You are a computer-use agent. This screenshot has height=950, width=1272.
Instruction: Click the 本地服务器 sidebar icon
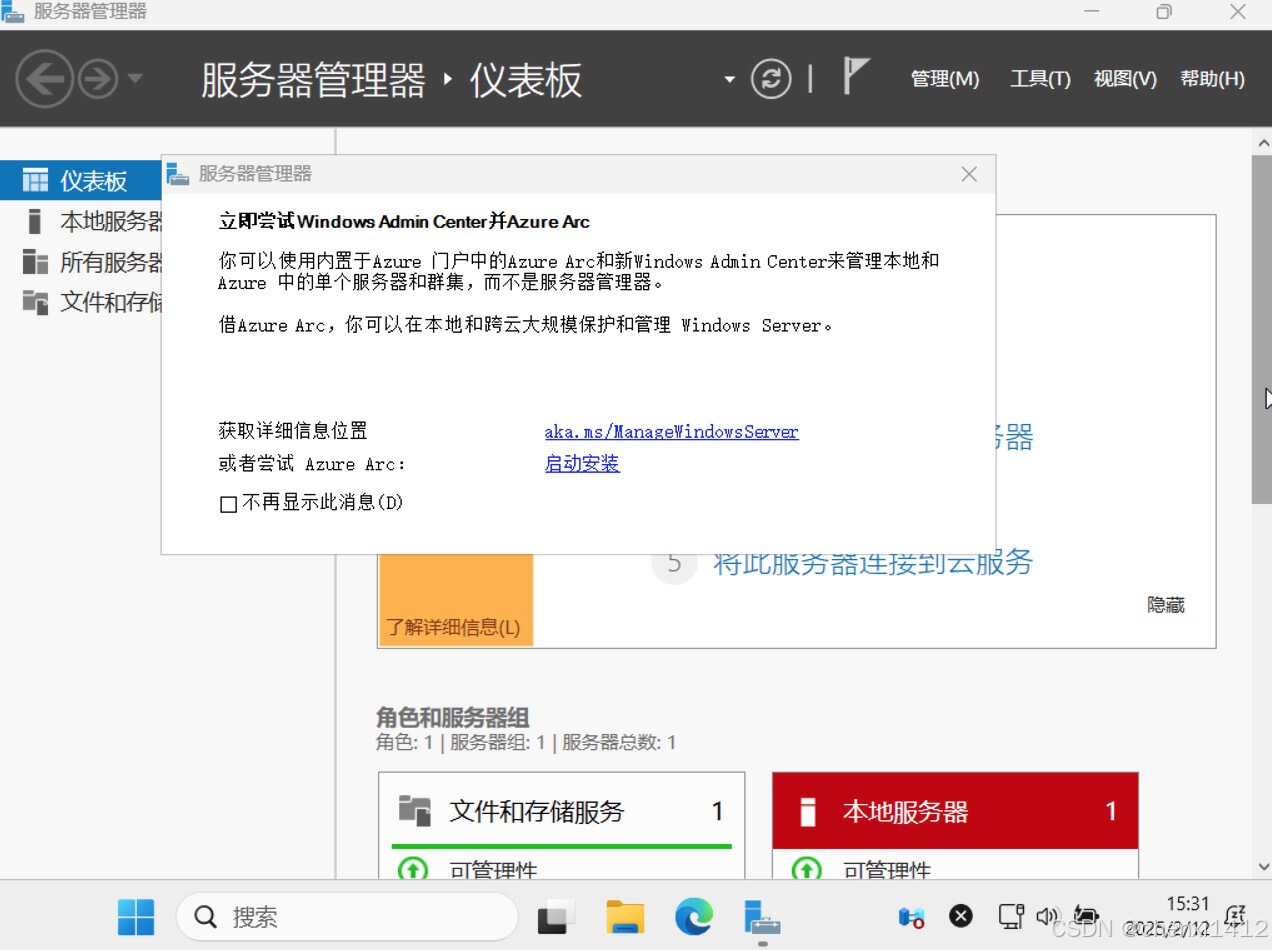pyautogui.click(x=35, y=221)
